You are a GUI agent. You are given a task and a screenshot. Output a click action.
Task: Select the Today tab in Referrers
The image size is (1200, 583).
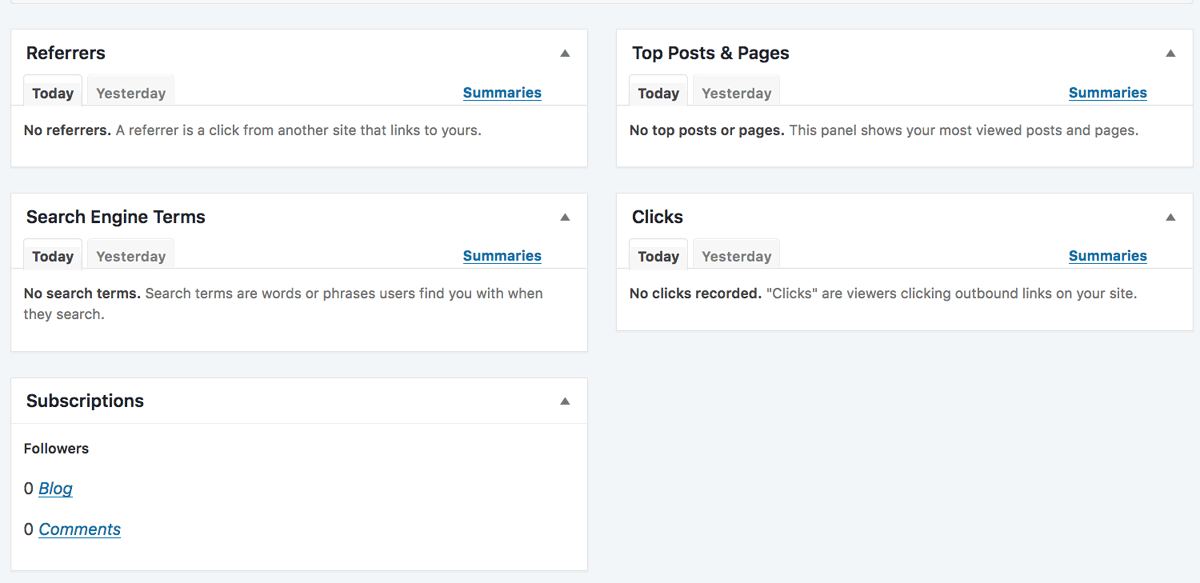[53, 92]
